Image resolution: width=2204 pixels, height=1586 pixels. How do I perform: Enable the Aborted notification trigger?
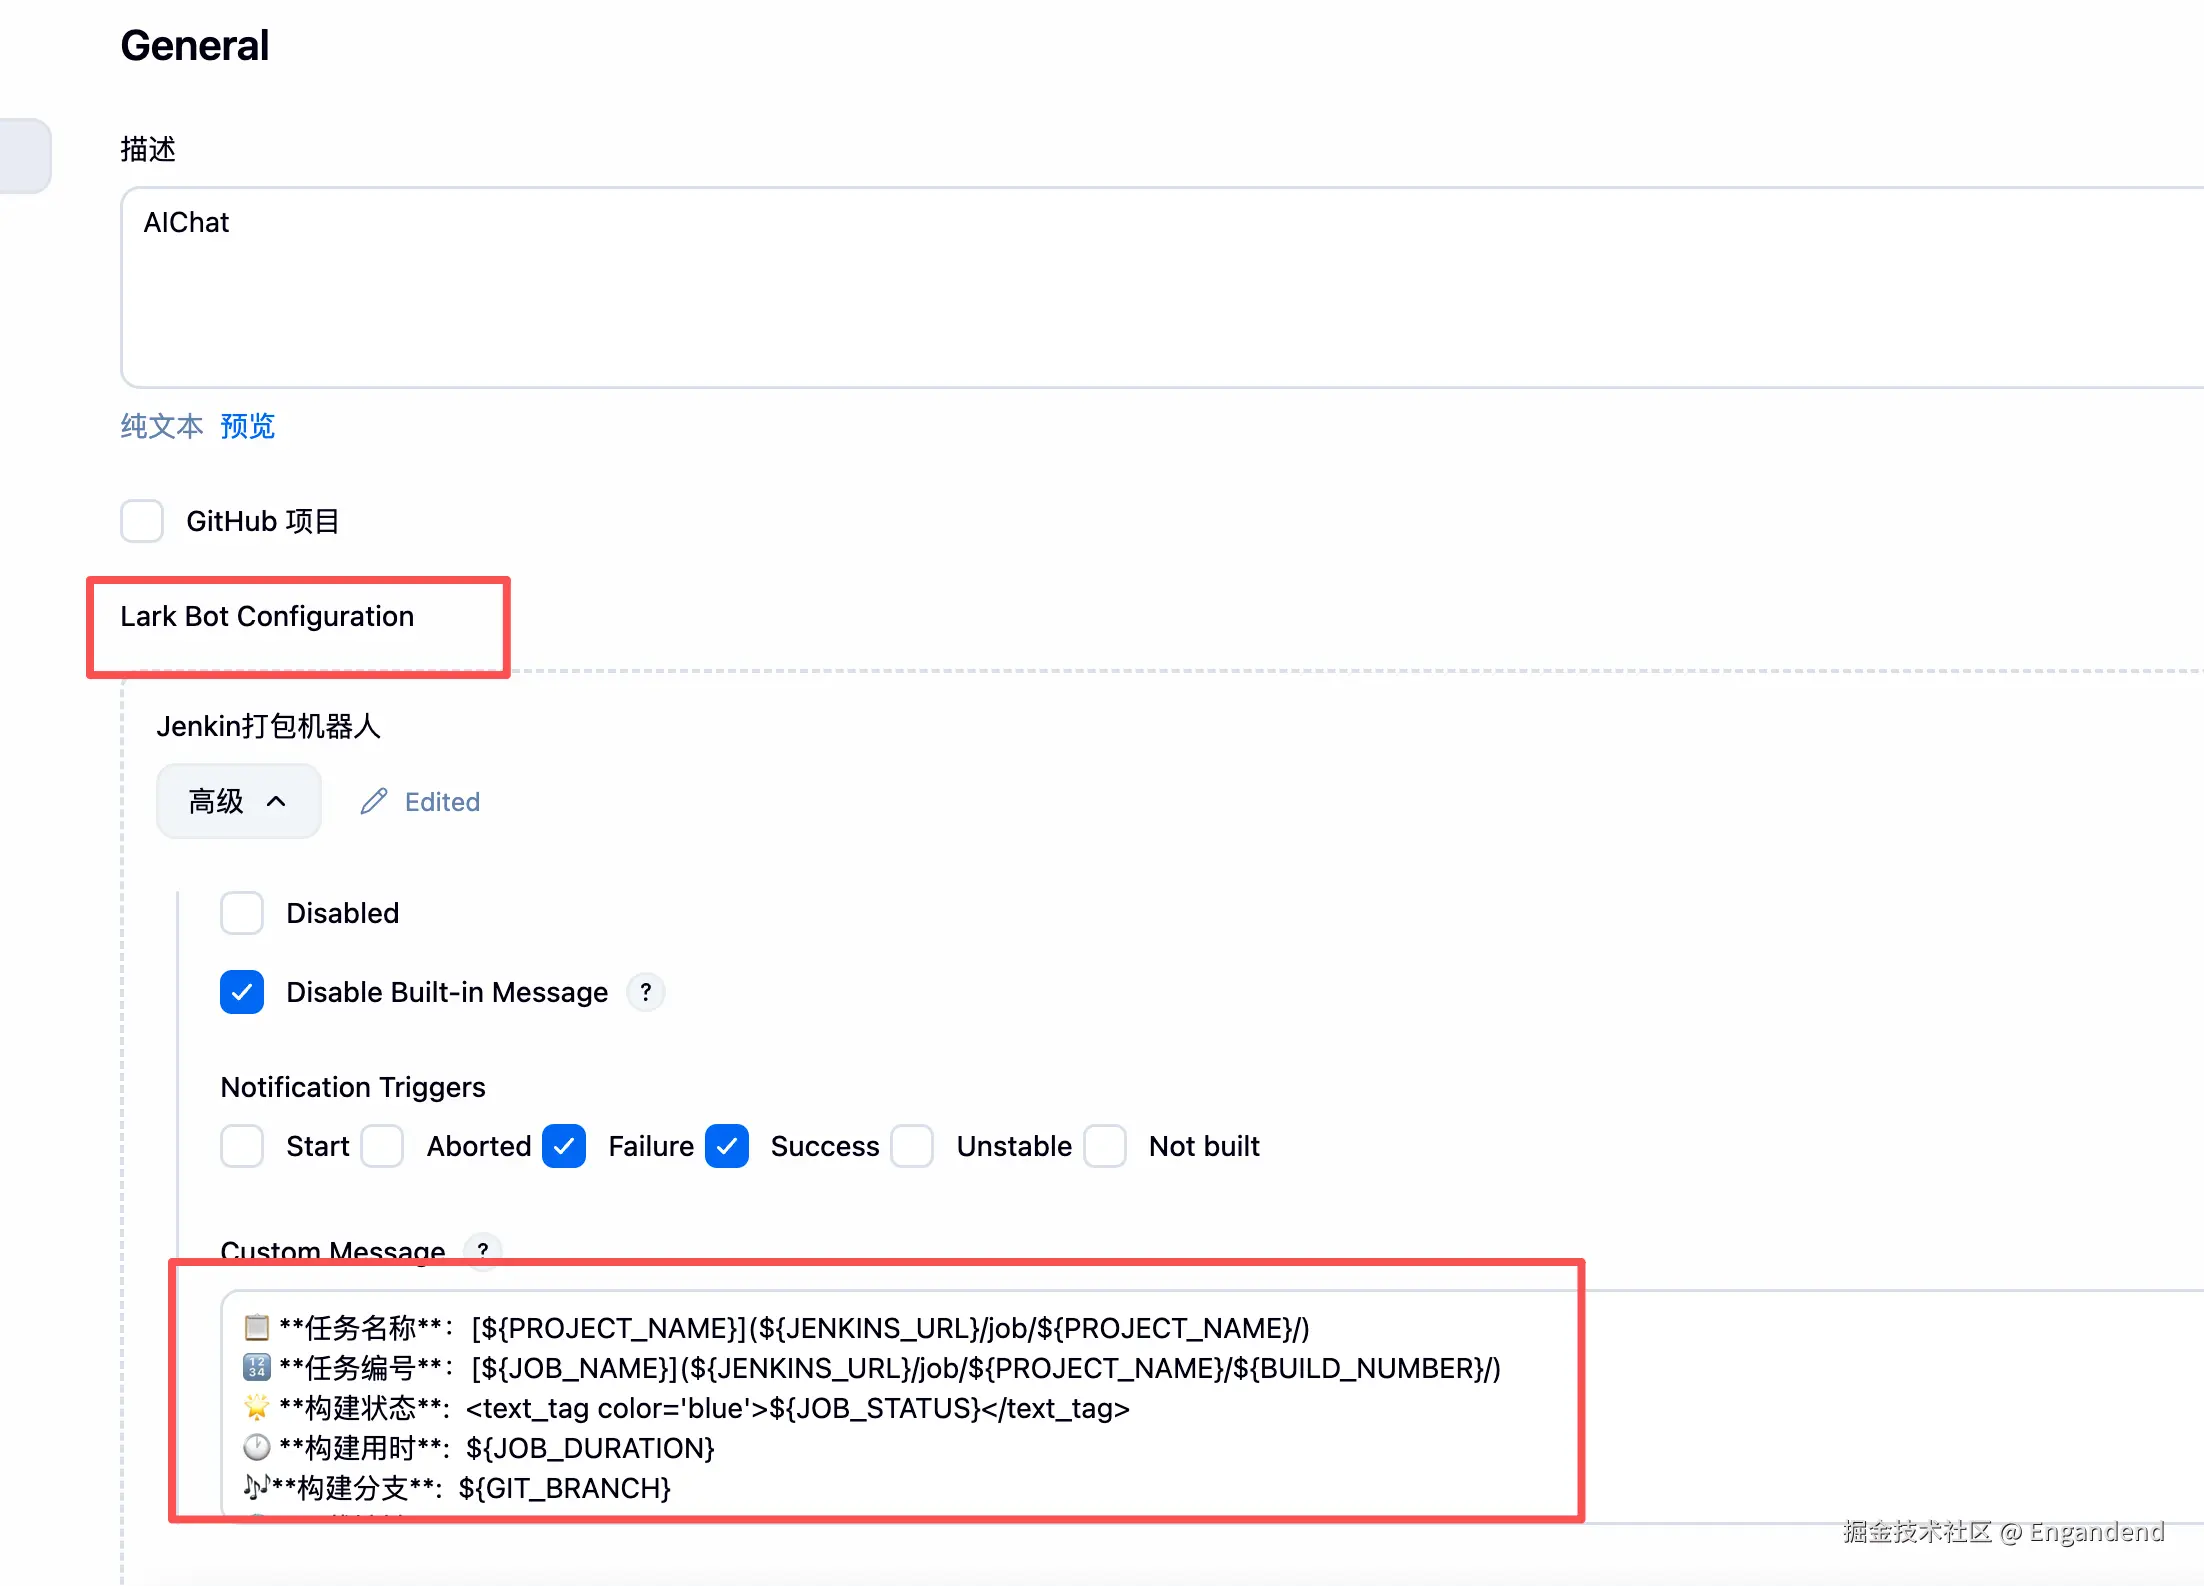(x=382, y=1146)
